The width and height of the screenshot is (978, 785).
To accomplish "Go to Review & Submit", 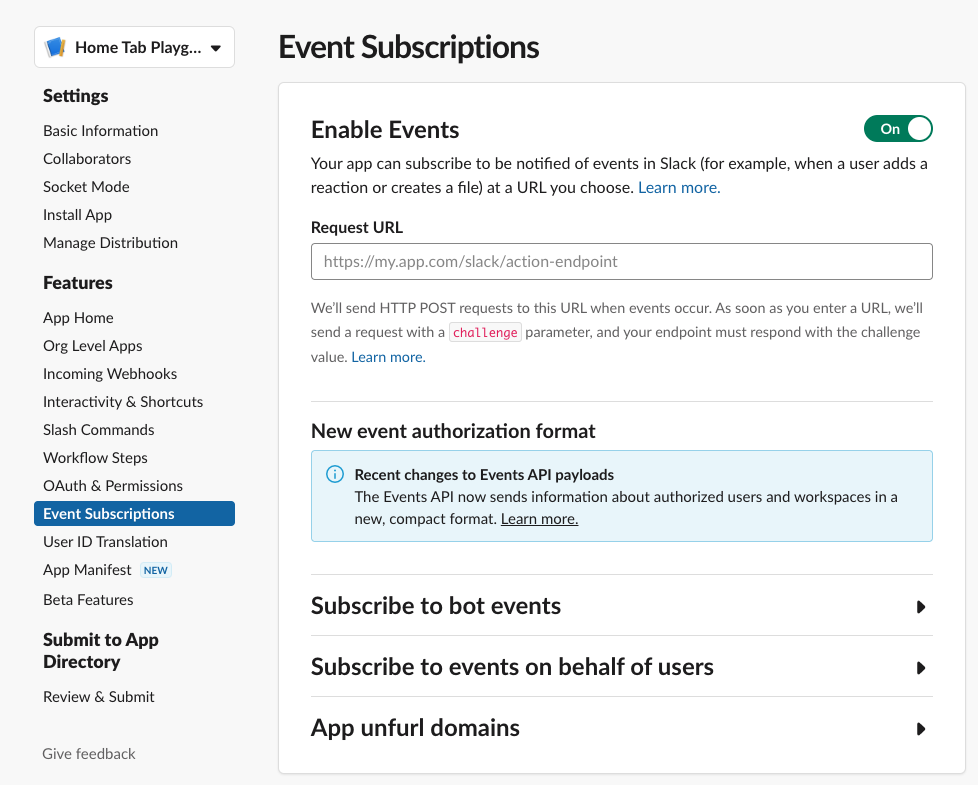I will click(98, 696).
